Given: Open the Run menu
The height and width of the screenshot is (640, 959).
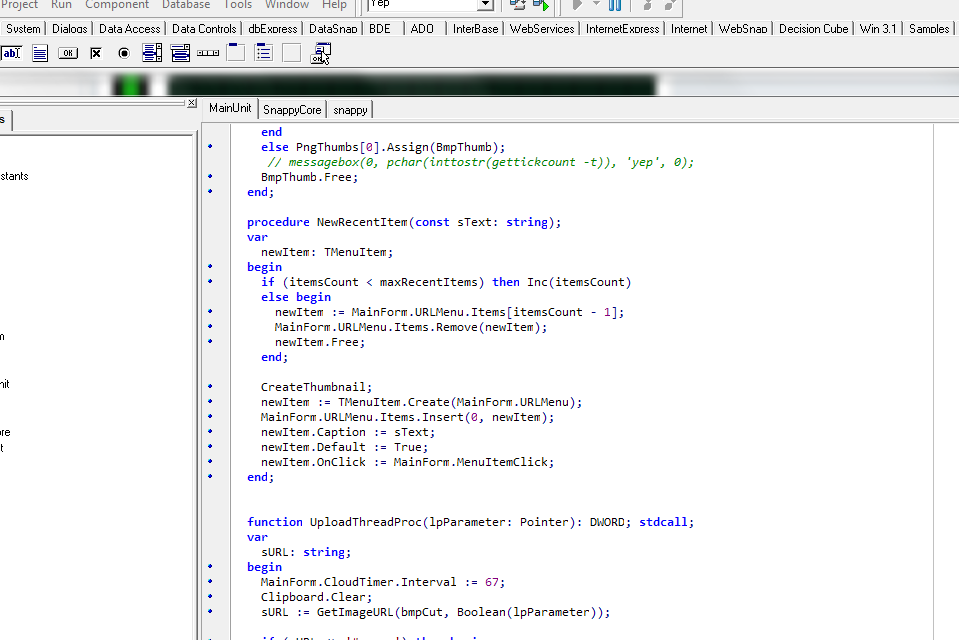Looking at the screenshot, I should coord(61,5).
